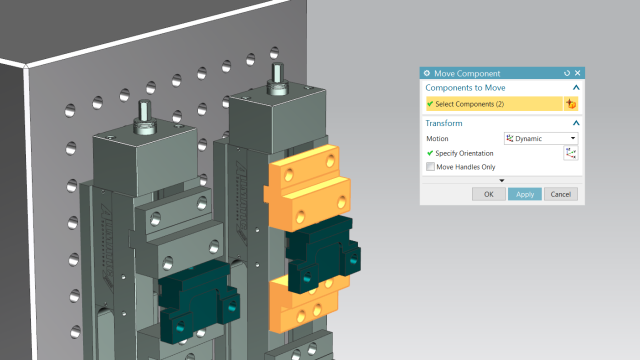Click the Move Component gear icon
The height and width of the screenshot is (360, 640).
click(427, 73)
